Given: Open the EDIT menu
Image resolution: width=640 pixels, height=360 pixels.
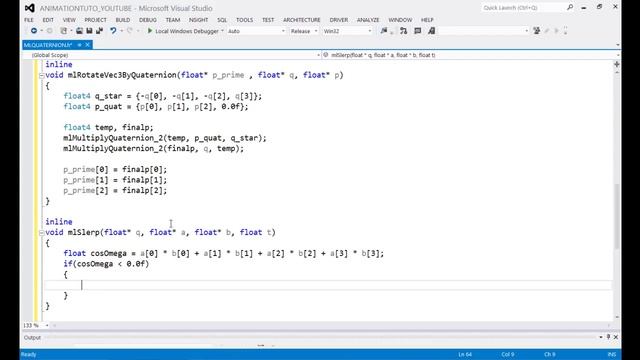Looking at the screenshot, I should 48,20.
